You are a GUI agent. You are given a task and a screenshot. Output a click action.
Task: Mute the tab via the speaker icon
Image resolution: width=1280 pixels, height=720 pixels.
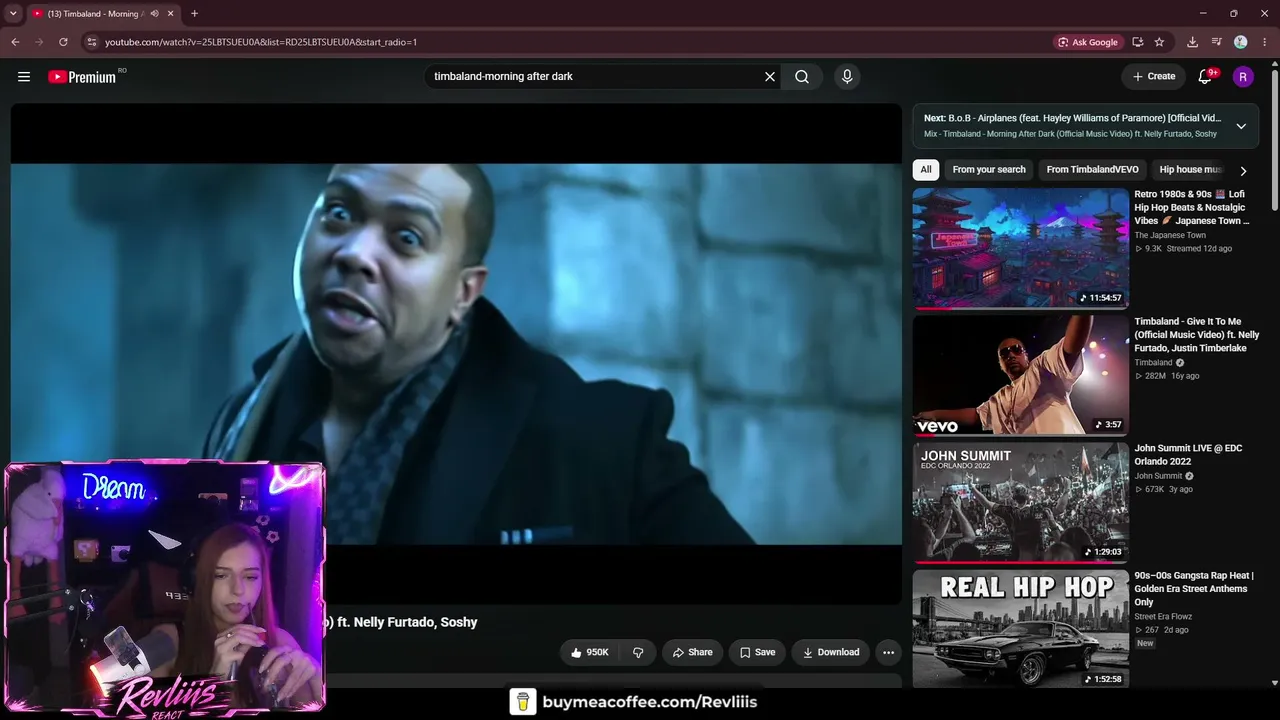(154, 14)
